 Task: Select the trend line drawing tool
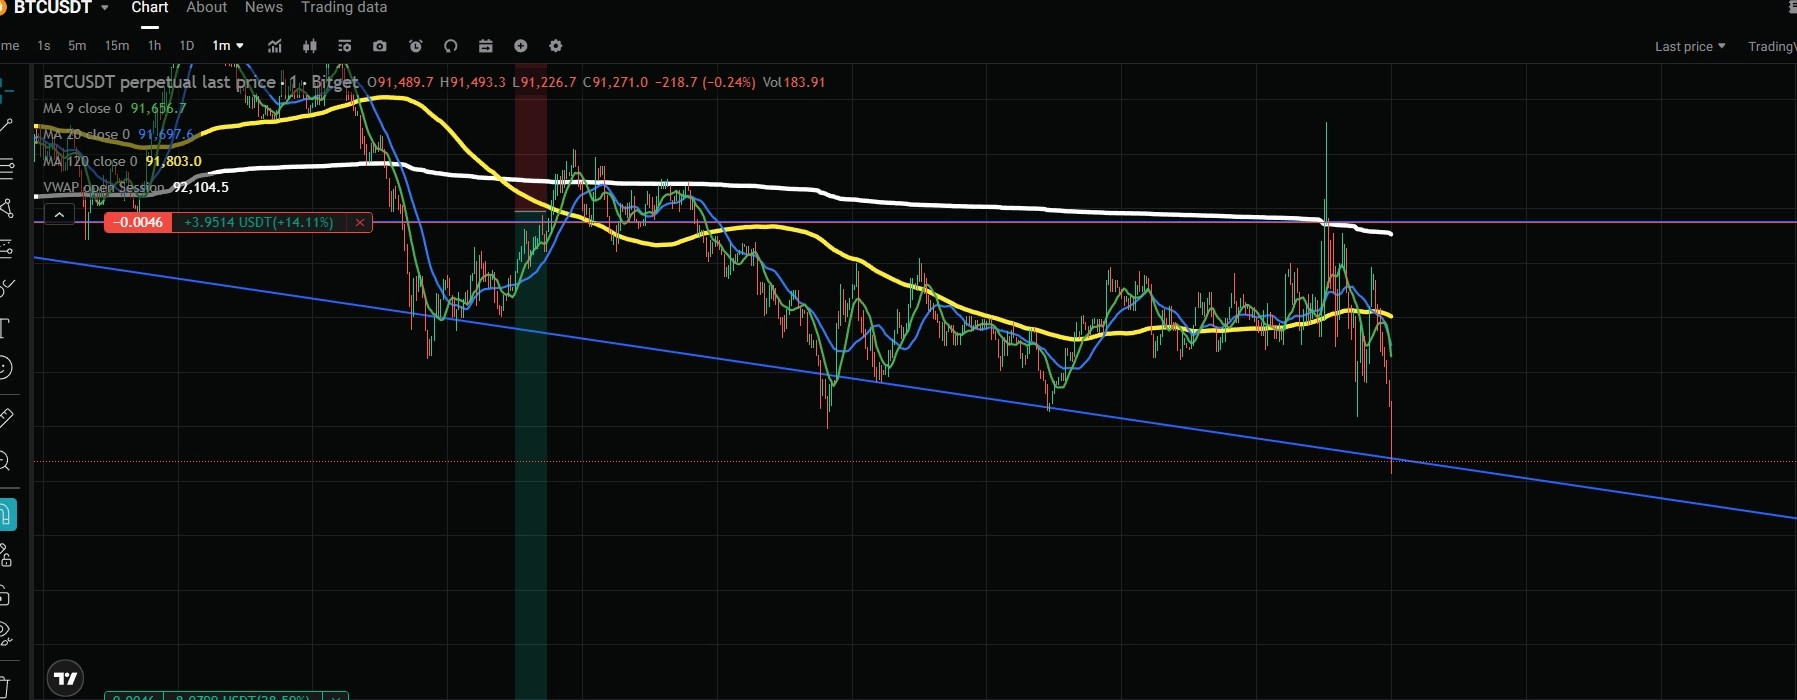6,126
